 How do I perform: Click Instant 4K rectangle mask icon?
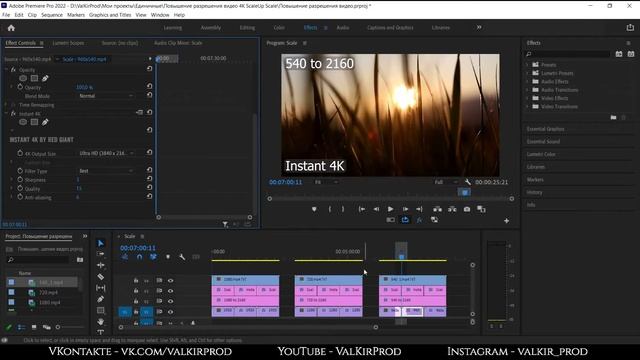(34, 122)
